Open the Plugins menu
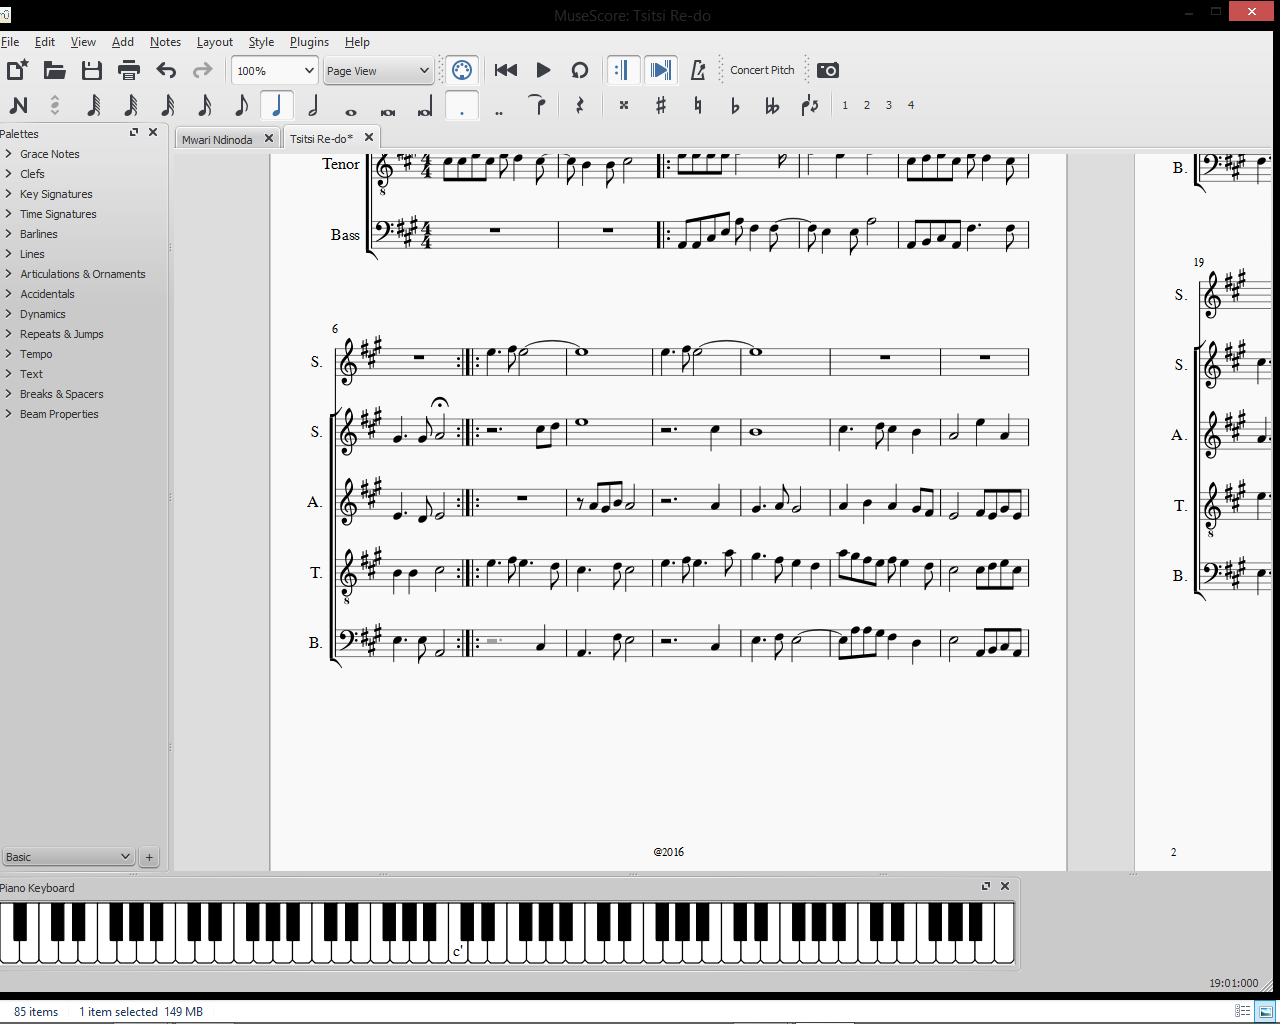Image resolution: width=1280 pixels, height=1024 pixels. tap(309, 42)
